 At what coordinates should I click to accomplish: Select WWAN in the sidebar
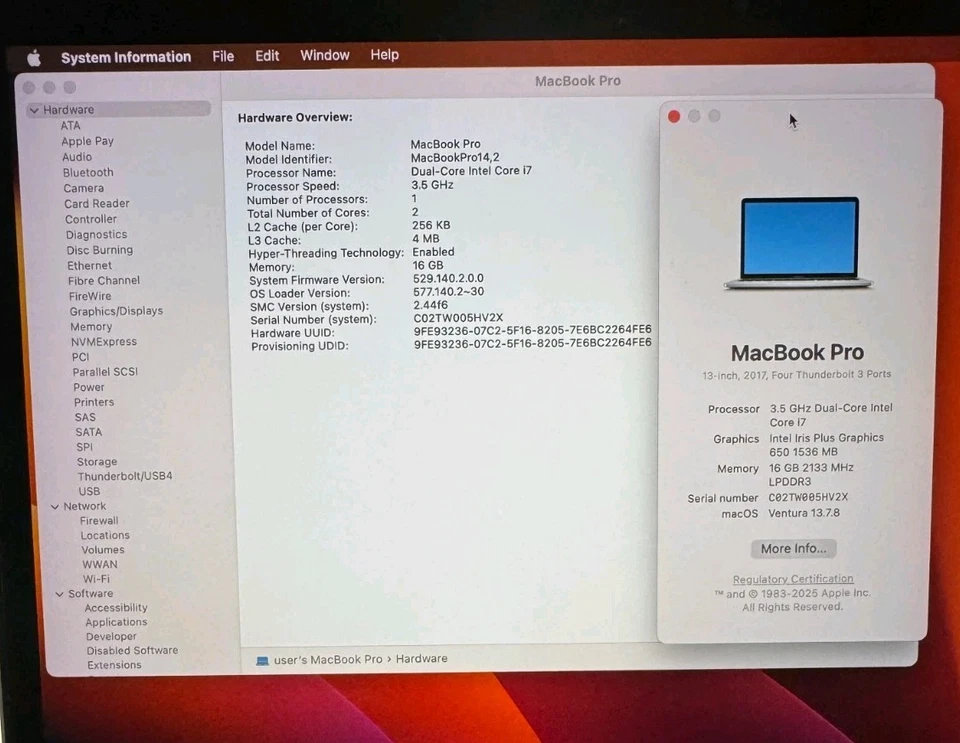(x=100, y=564)
